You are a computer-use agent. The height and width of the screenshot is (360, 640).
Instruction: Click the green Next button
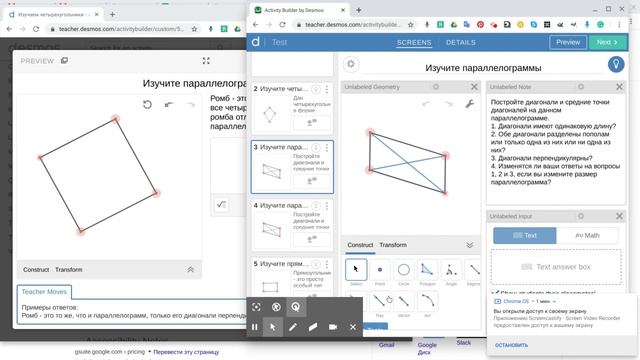[x=607, y=42]
